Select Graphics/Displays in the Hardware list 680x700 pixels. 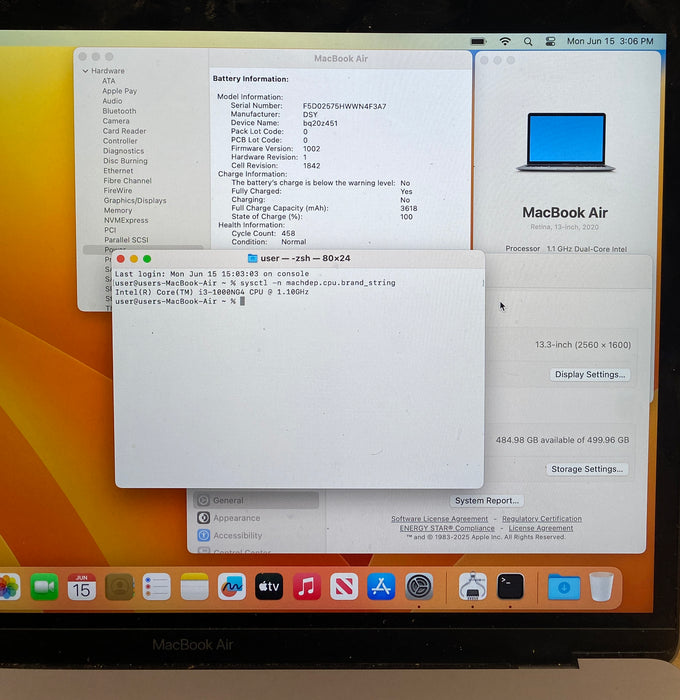(135, 200)
